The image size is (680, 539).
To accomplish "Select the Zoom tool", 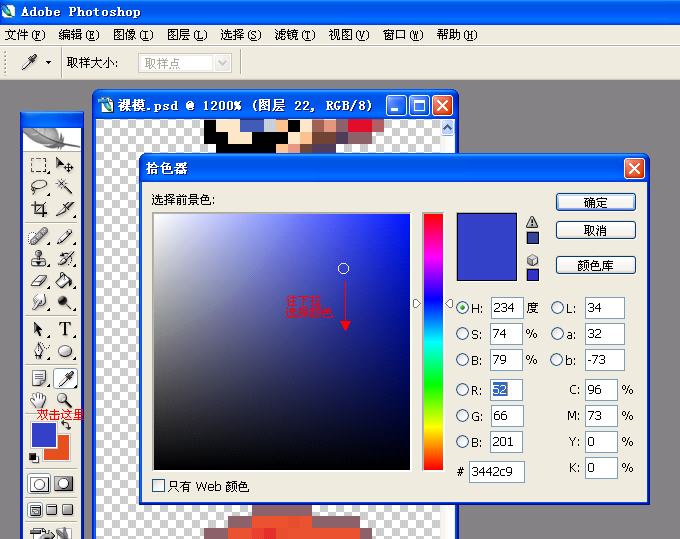I will click(65, 400).
